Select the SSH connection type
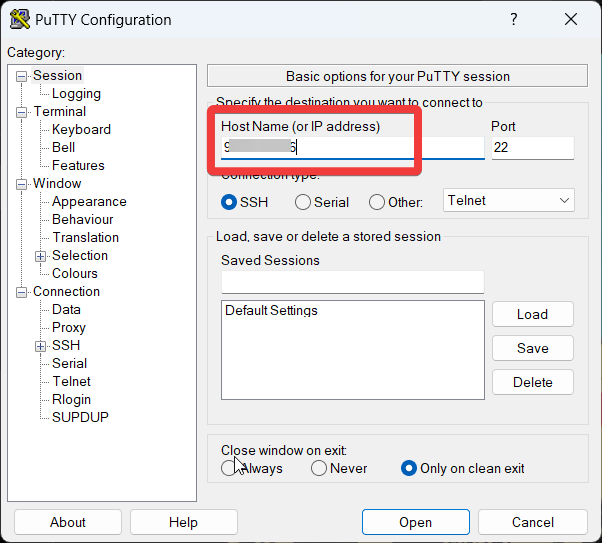 (230, 202)
